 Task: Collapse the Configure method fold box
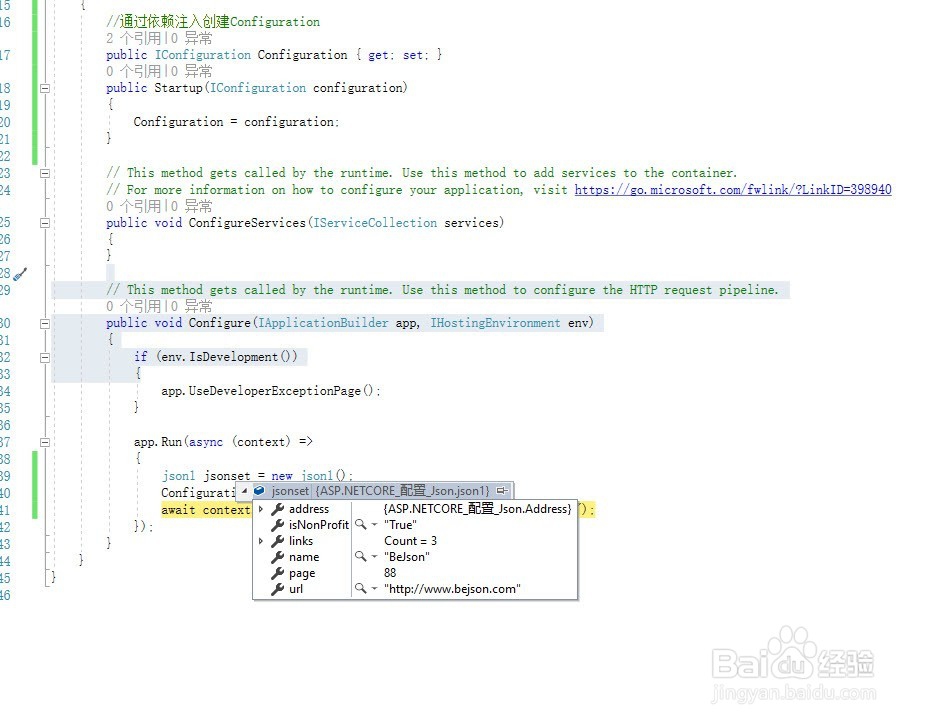click(x=44, y=322)
